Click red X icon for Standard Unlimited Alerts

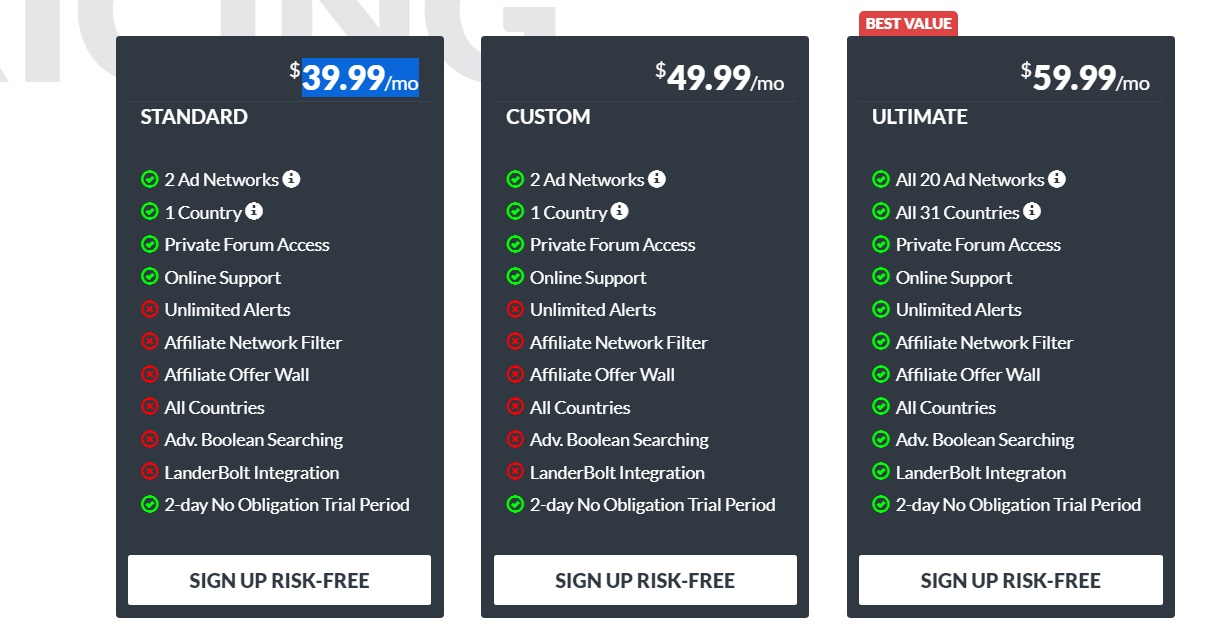pyautogui.click(x=149, y=309)
